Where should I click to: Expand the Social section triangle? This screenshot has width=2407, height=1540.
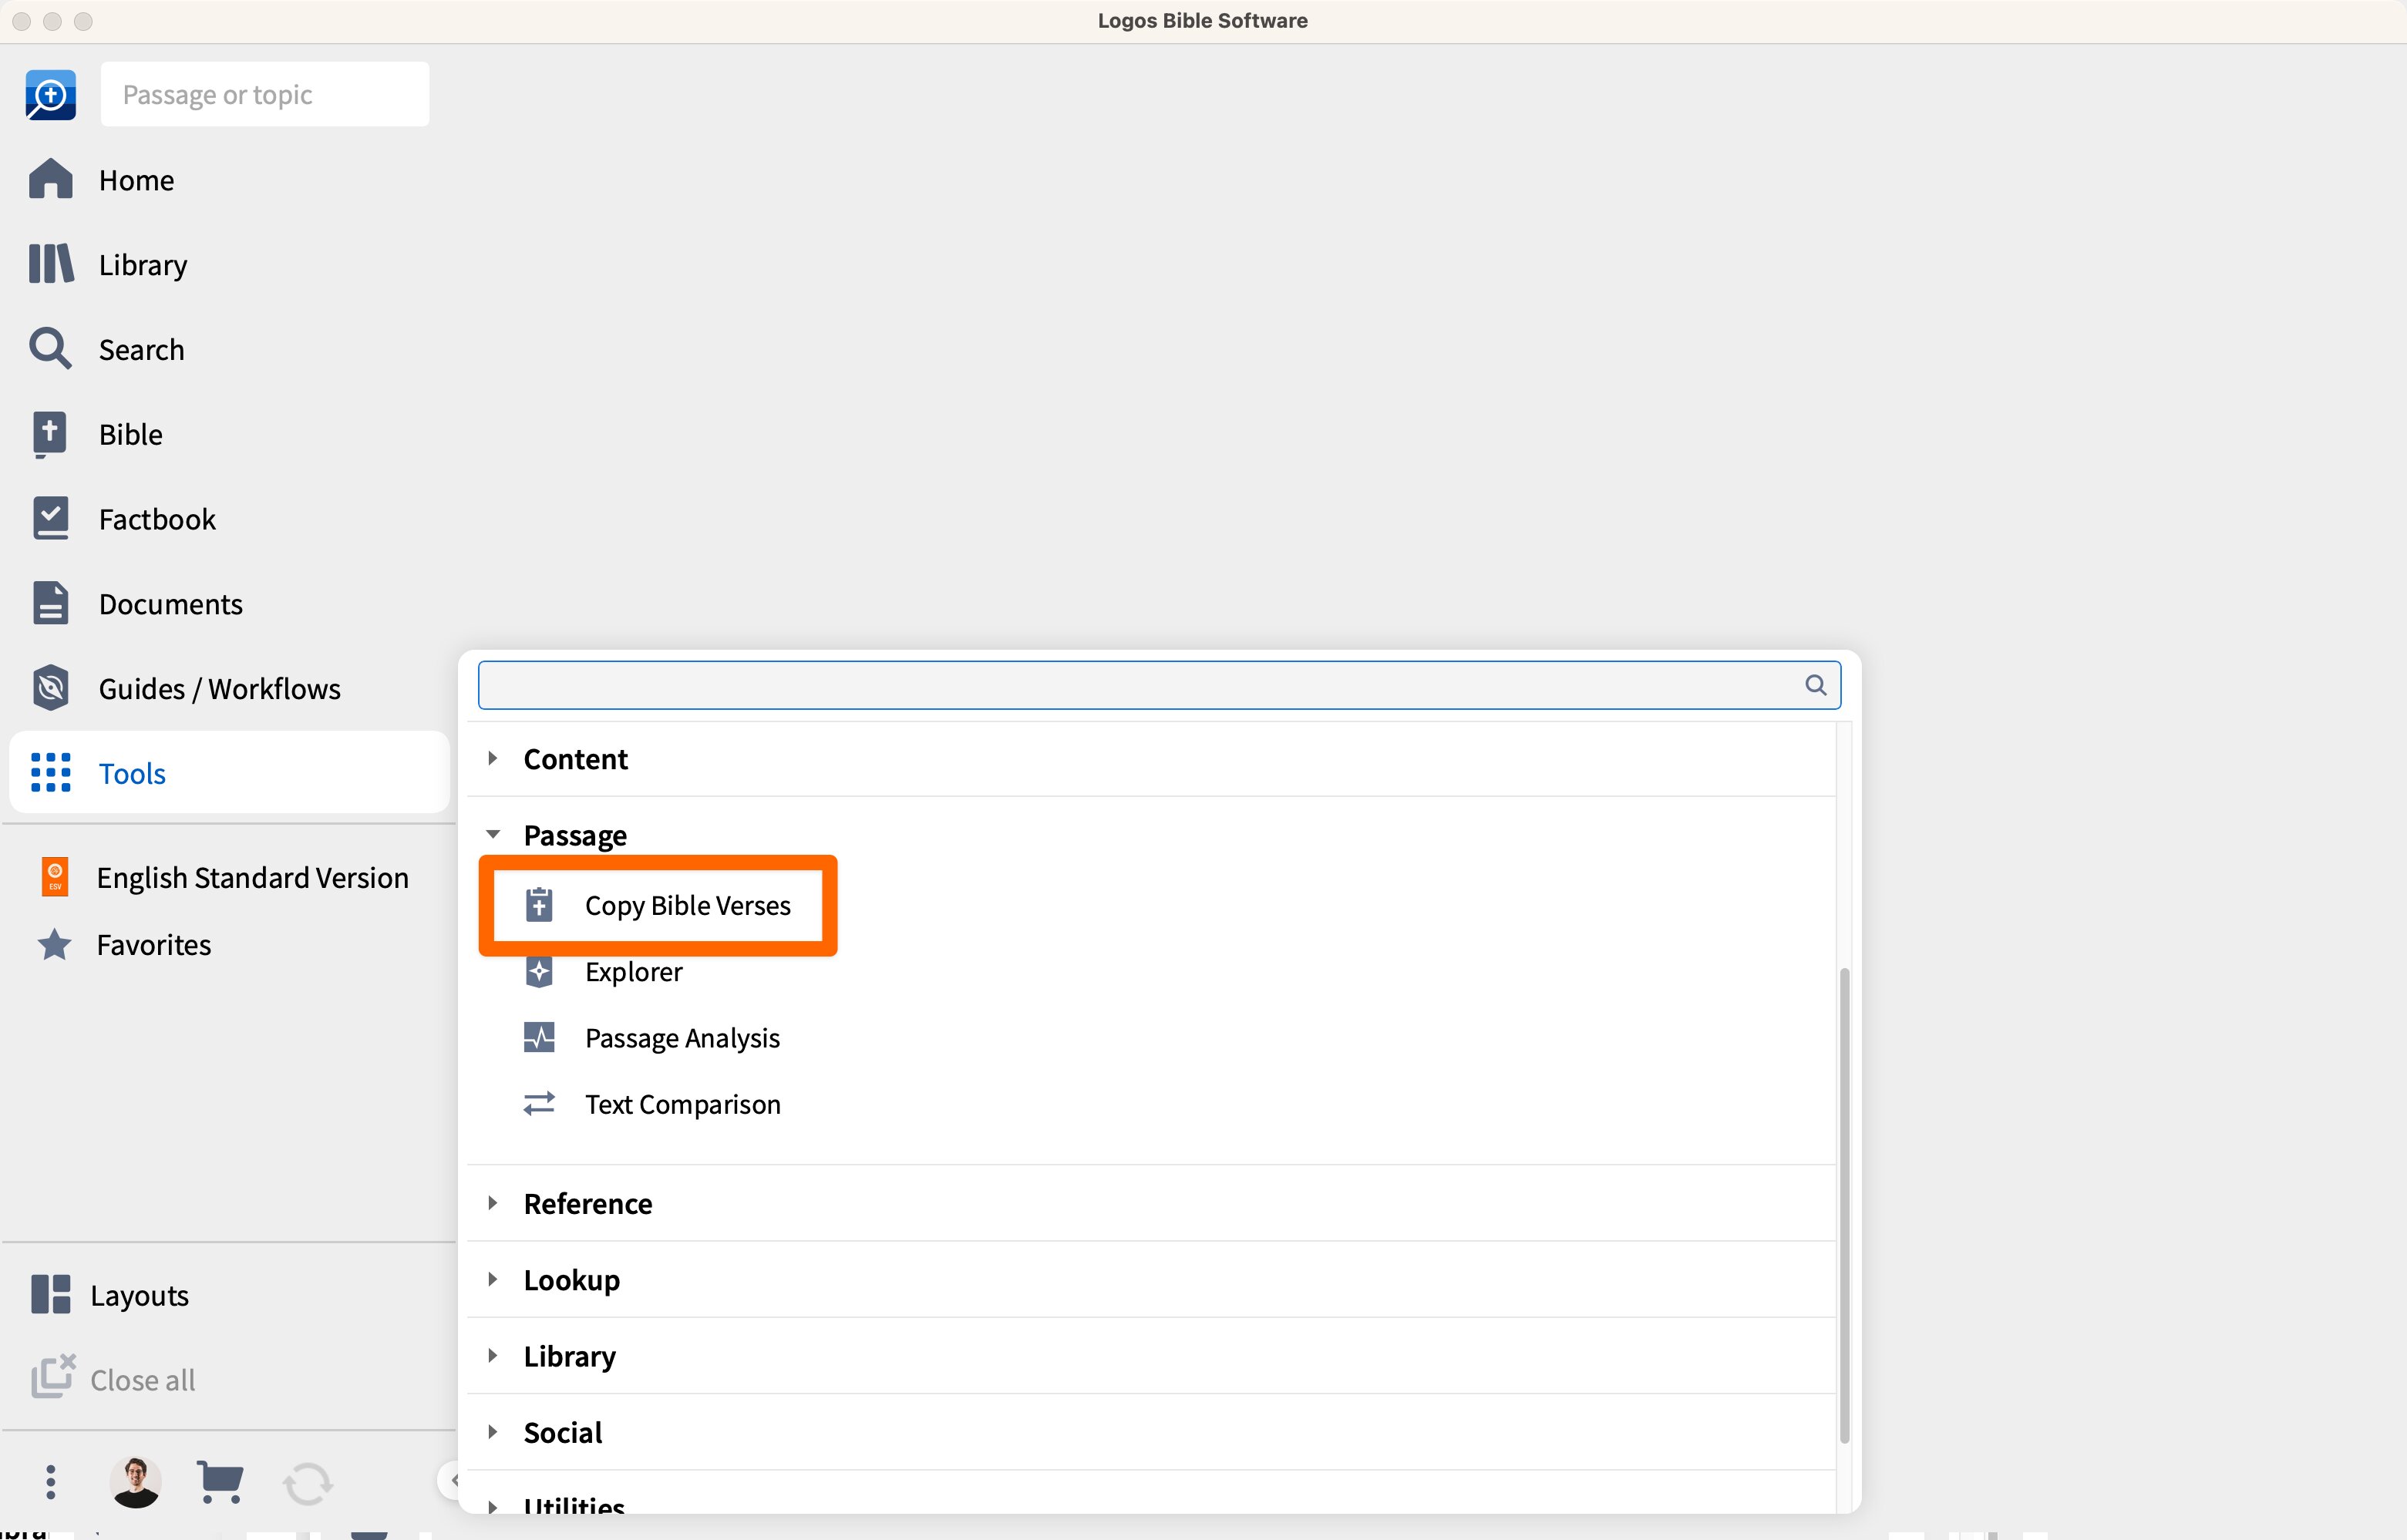(492, 1432)
